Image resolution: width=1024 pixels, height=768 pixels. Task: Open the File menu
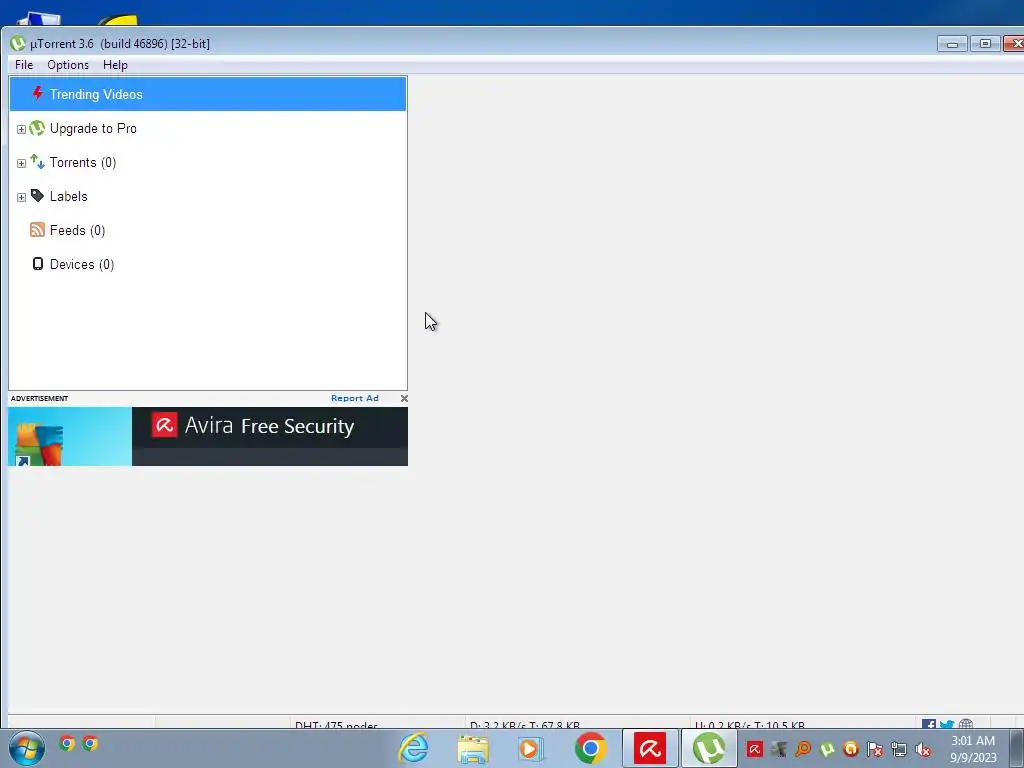(24, 65)
